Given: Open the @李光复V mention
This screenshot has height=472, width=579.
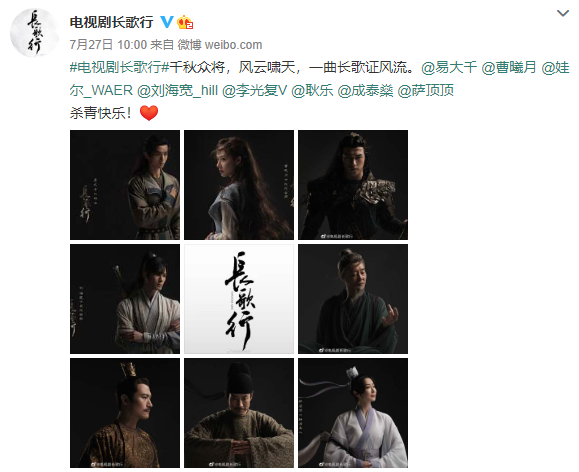Looking at the screenshot, I should (x=255, y=90).
